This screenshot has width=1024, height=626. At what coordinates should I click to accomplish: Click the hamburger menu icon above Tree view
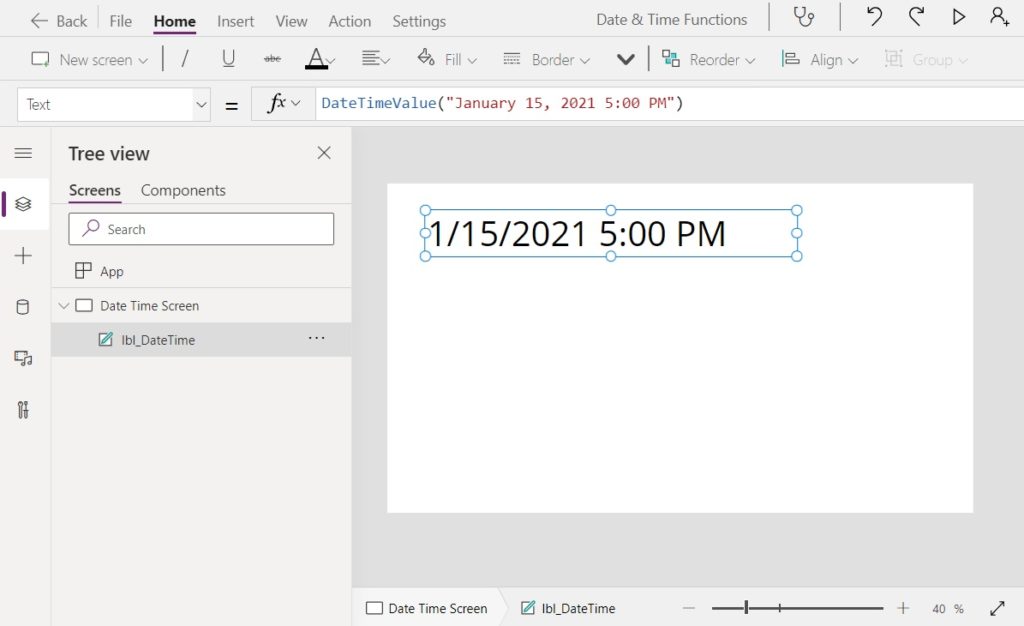point(22,153)
